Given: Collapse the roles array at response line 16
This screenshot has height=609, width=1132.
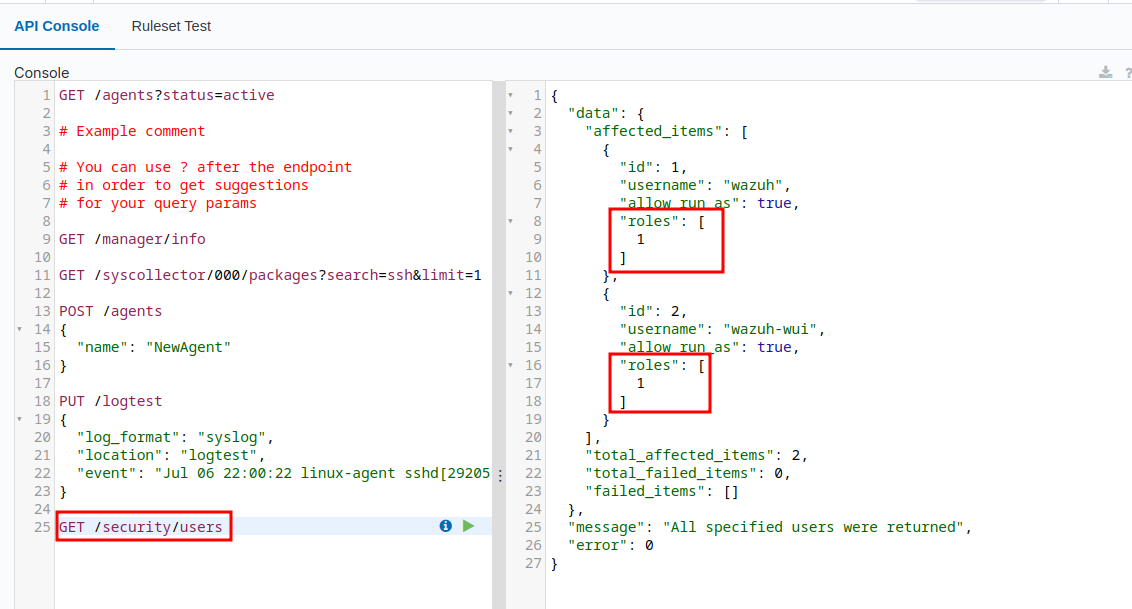Looking at the screenshot, I should click(510, 365).
